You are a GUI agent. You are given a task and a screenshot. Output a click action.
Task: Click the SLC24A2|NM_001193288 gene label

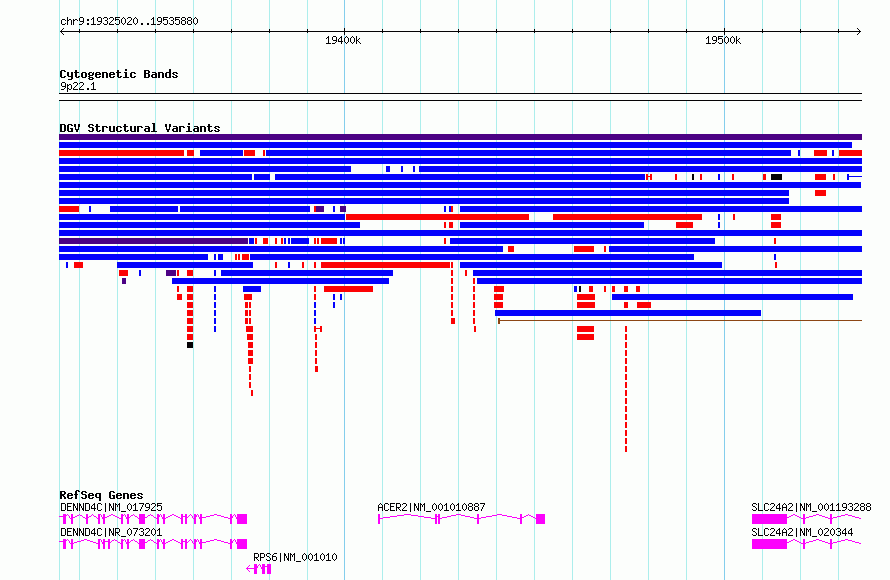point(811,507)
